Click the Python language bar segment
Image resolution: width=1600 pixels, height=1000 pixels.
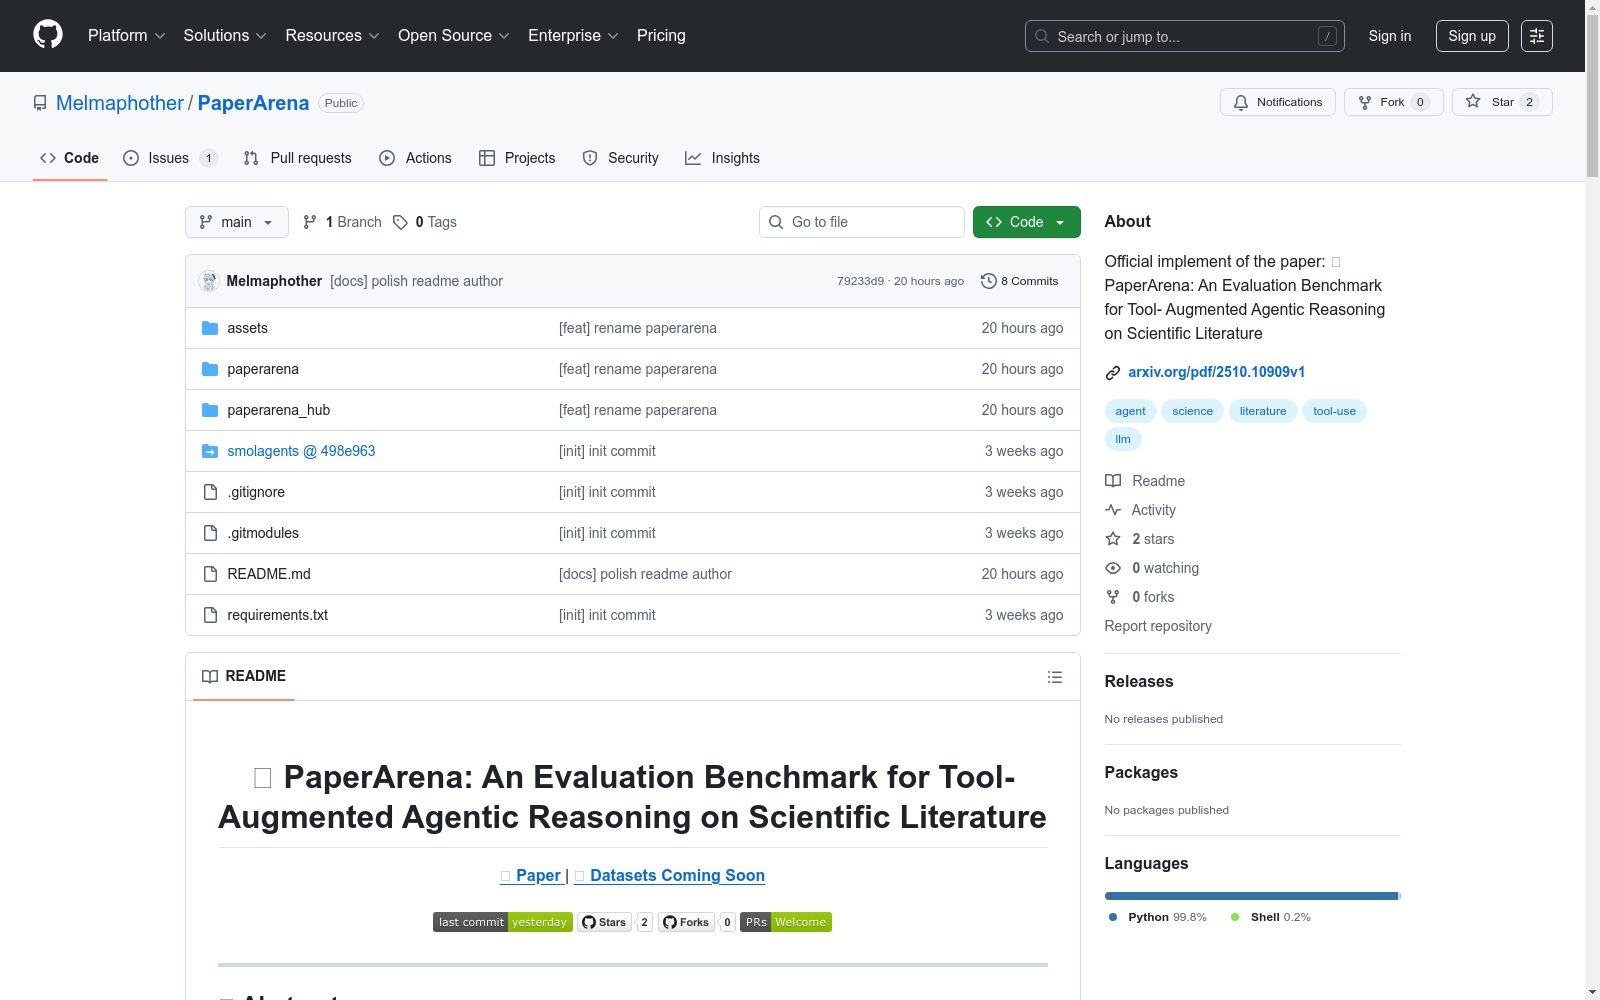click(x=1251, y=896)
